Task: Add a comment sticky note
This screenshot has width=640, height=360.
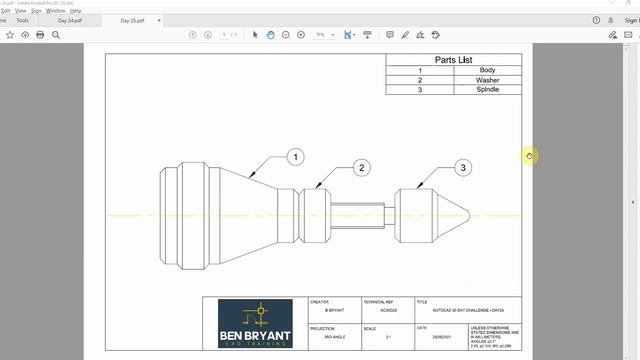Action: 390,35
